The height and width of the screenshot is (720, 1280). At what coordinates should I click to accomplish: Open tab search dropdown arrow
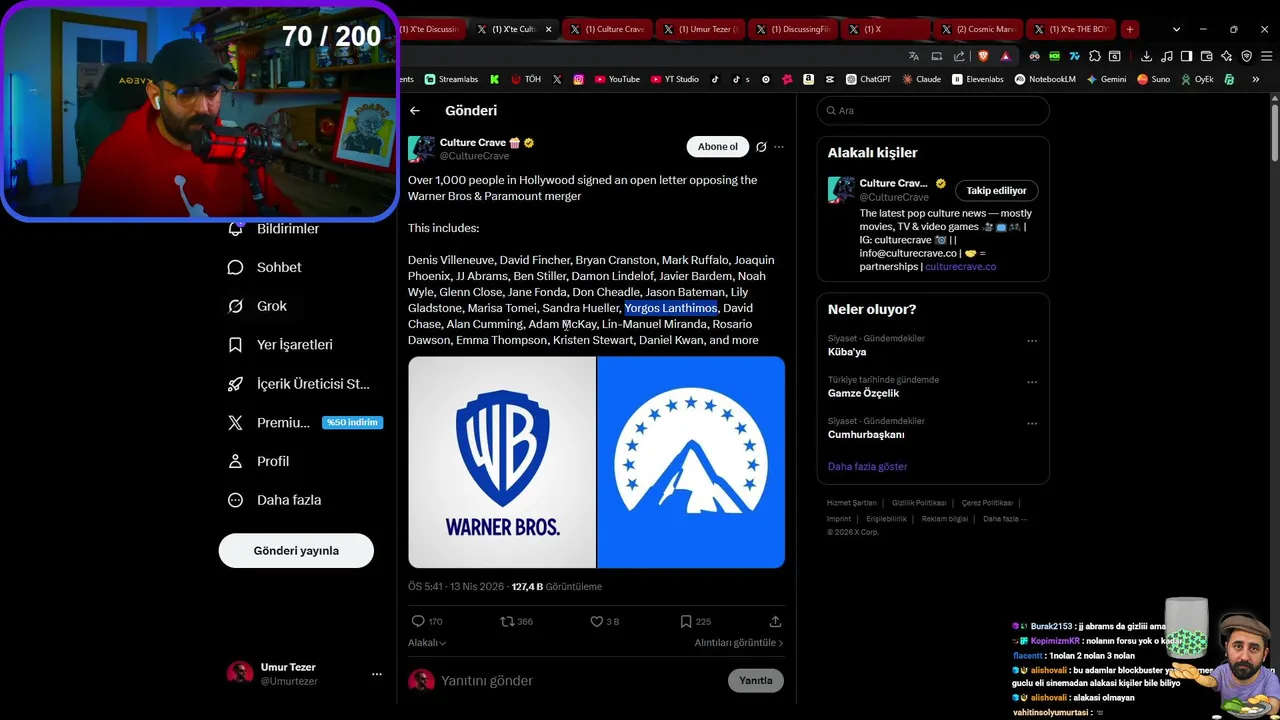[1176, 29]
